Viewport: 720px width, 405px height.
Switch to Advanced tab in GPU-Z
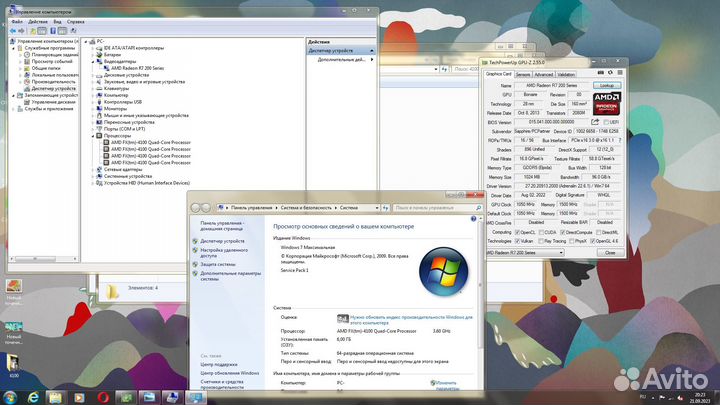point(544,74)
